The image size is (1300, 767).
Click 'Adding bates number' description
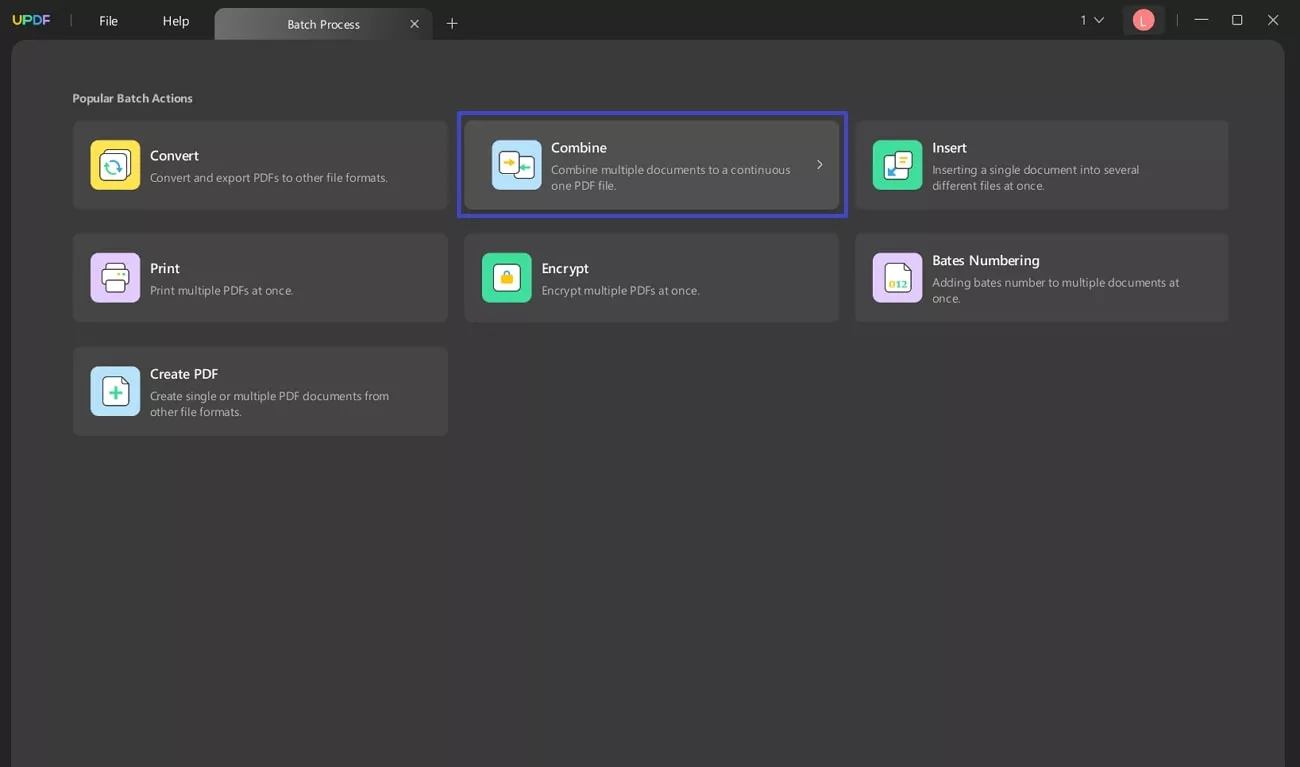pyautogui.click(x=1056, y=291)
